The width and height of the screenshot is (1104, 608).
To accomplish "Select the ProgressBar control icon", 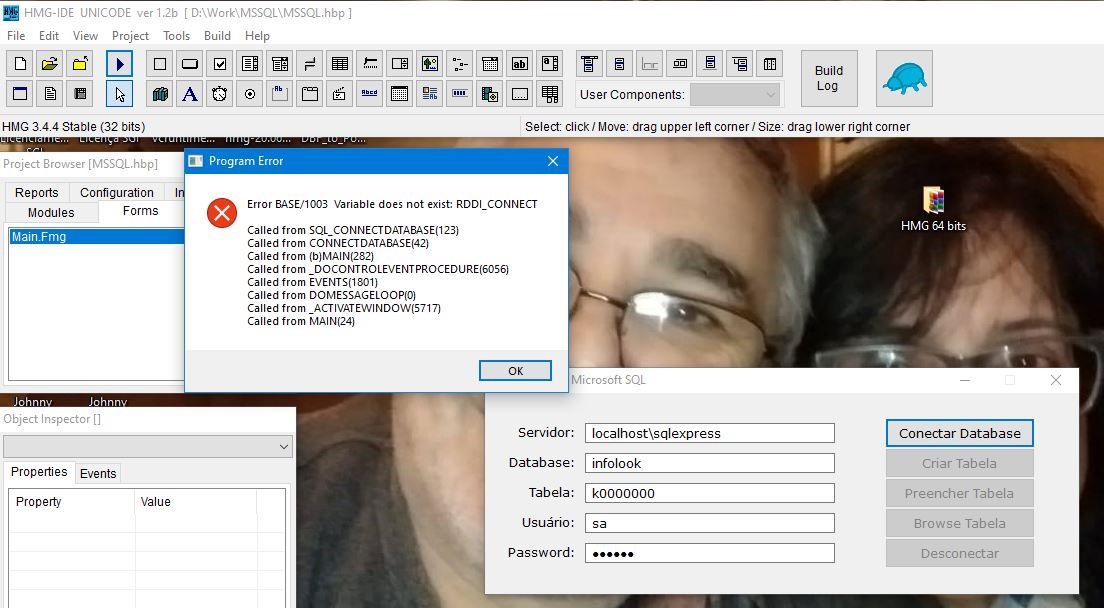I will pos(459,94).
